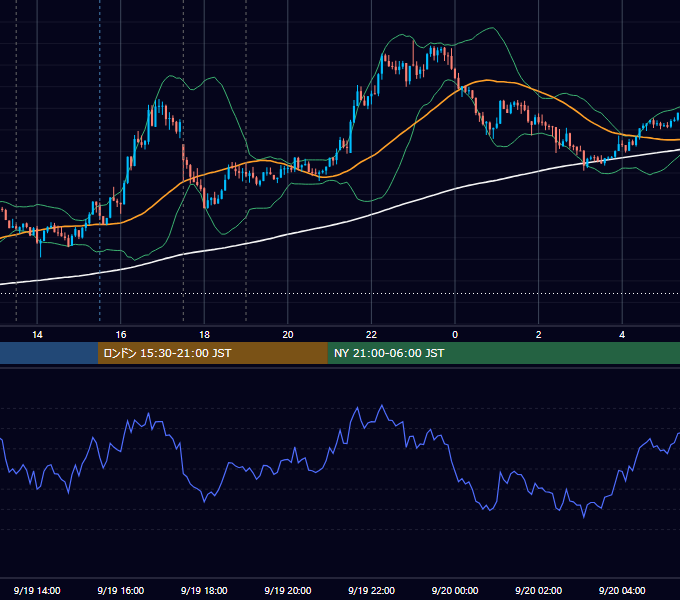Click the 9/19 22:00 date label
Screen dimensions: 680x600
[371, 590]
